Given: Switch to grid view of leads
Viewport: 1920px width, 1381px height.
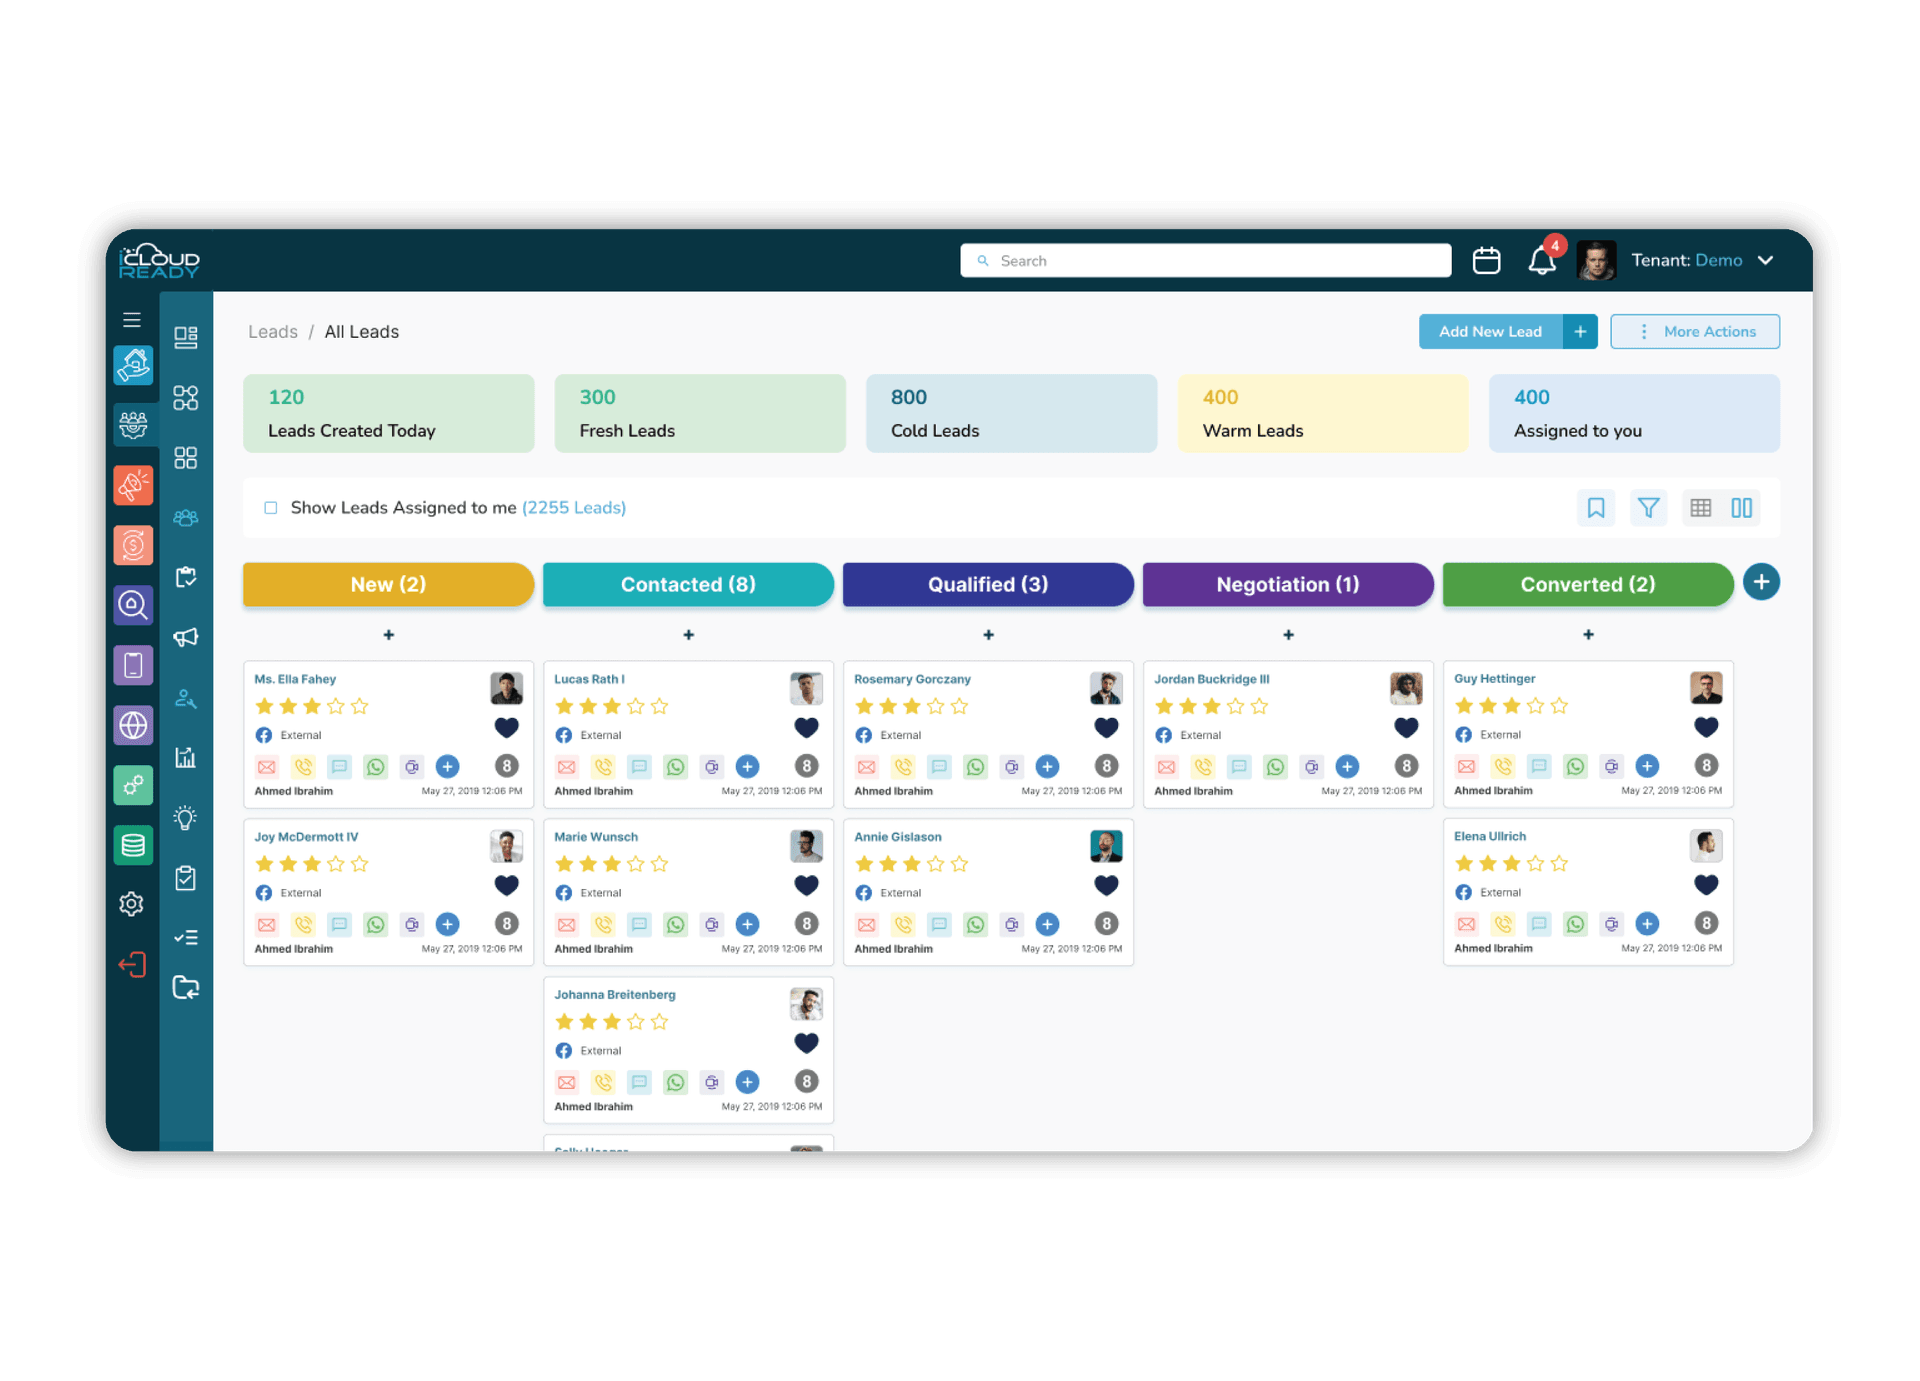Looking at the screenshot, I should tap(1701, 507).
